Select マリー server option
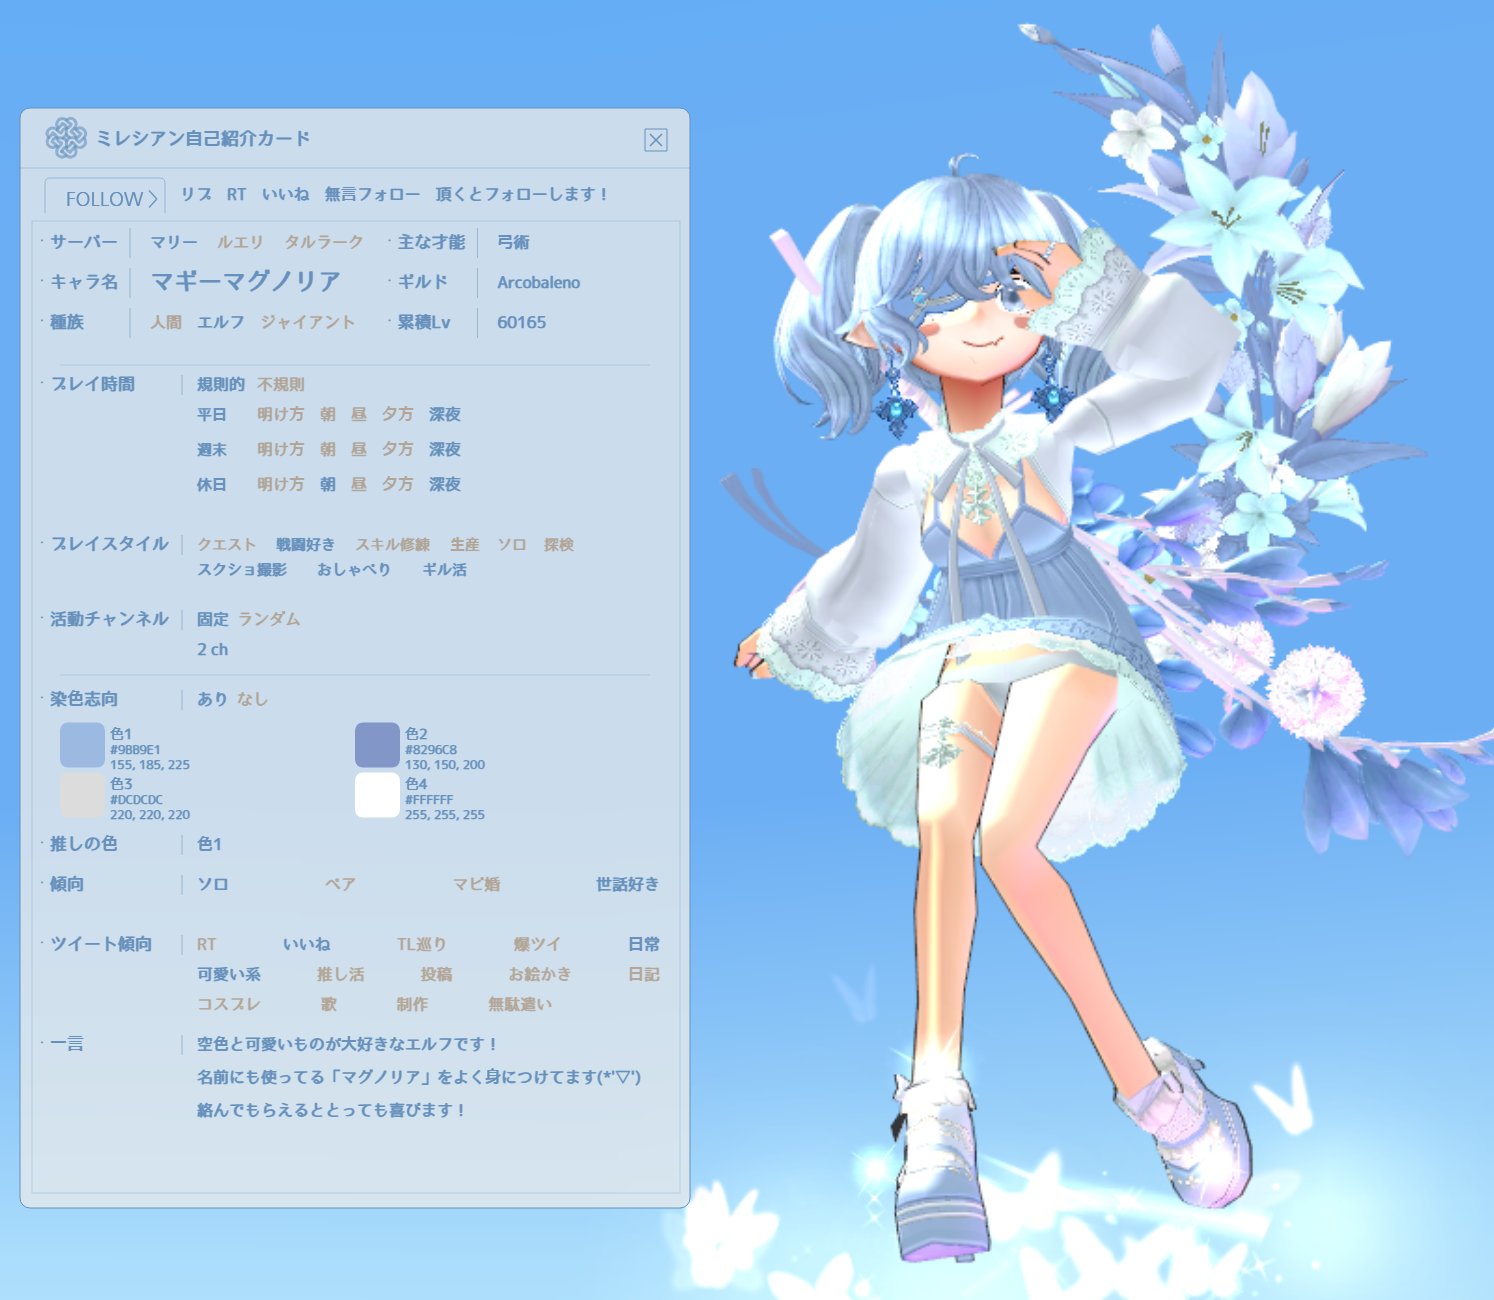Screen dimensions: 1494x1300 pos(174,242)
